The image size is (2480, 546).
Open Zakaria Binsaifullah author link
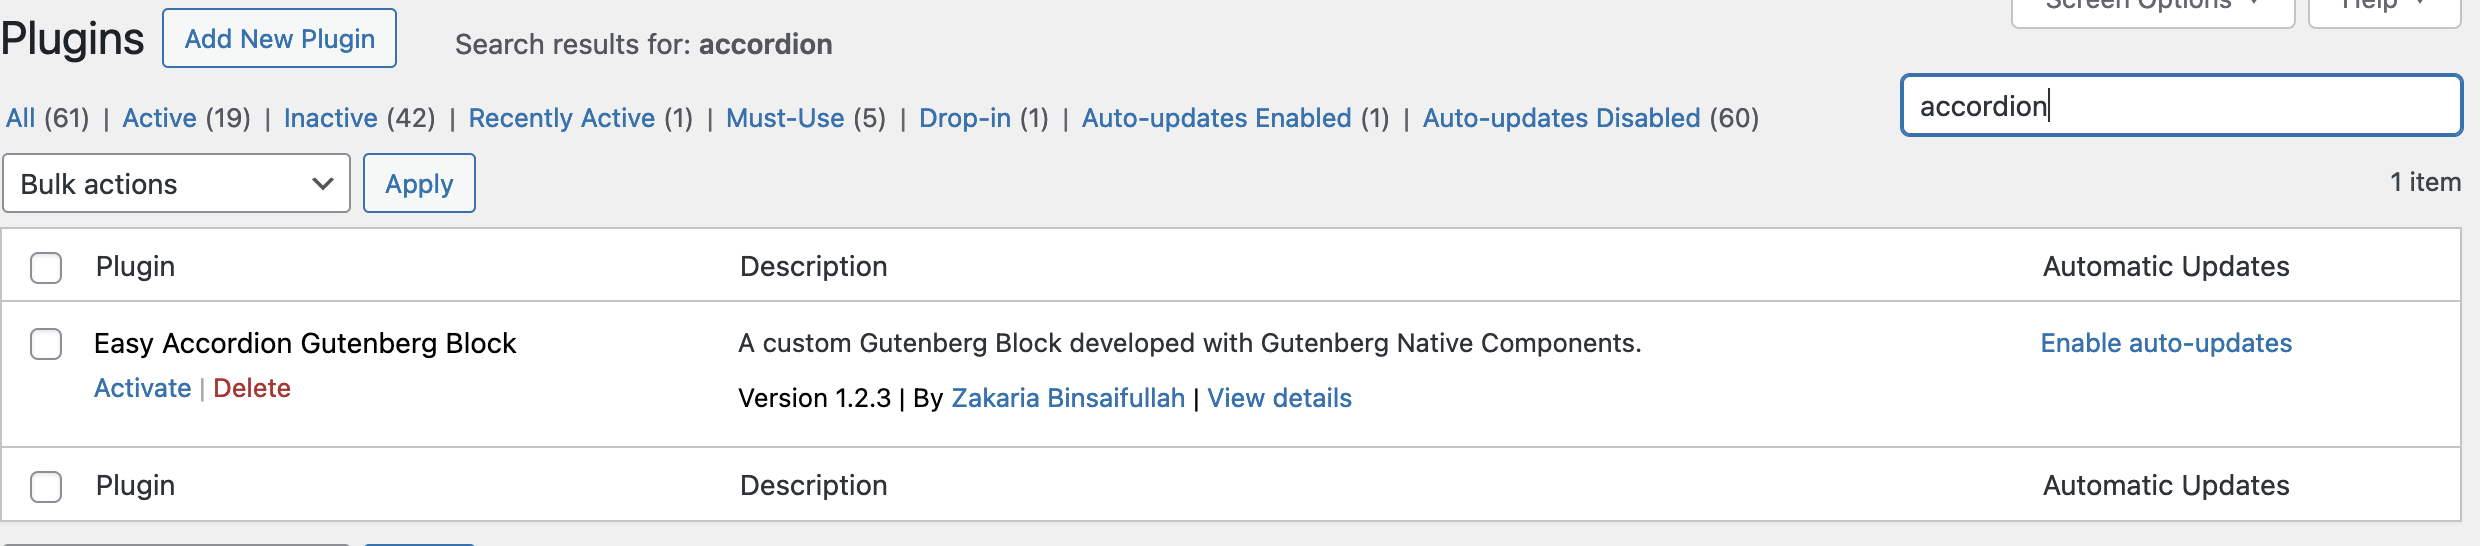1067,398
